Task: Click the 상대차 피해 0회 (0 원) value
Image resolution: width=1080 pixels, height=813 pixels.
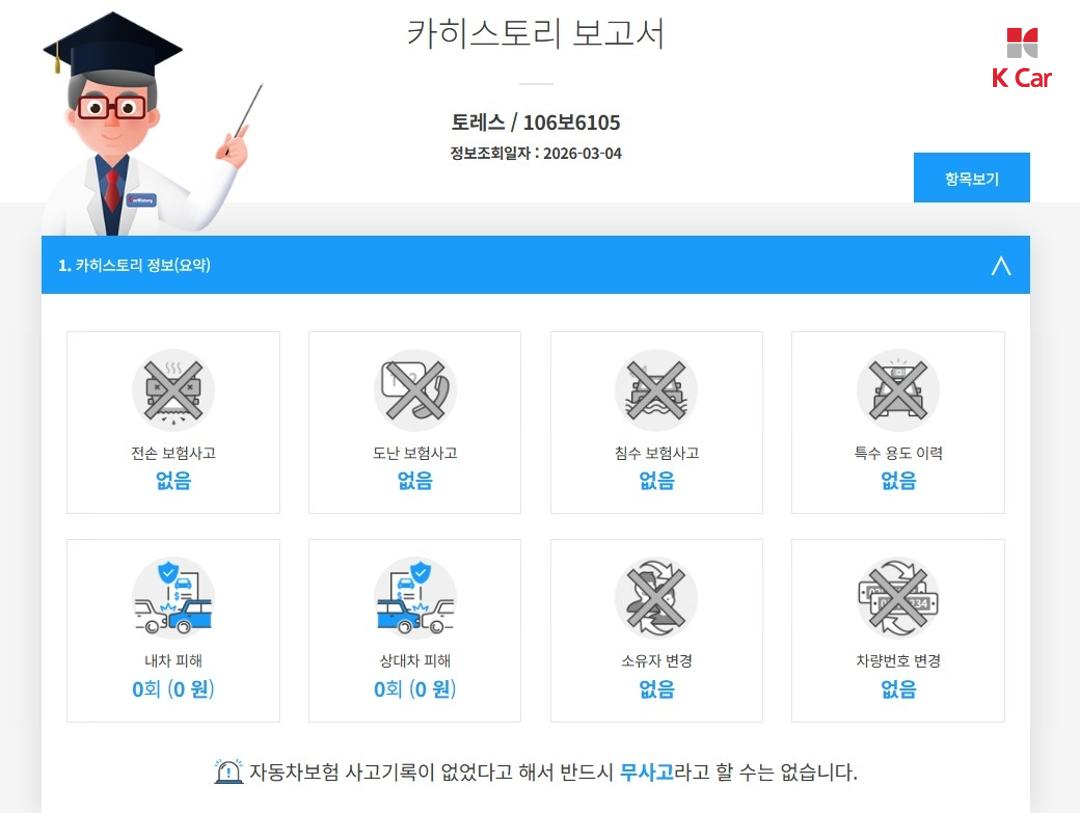Action: 415,689
